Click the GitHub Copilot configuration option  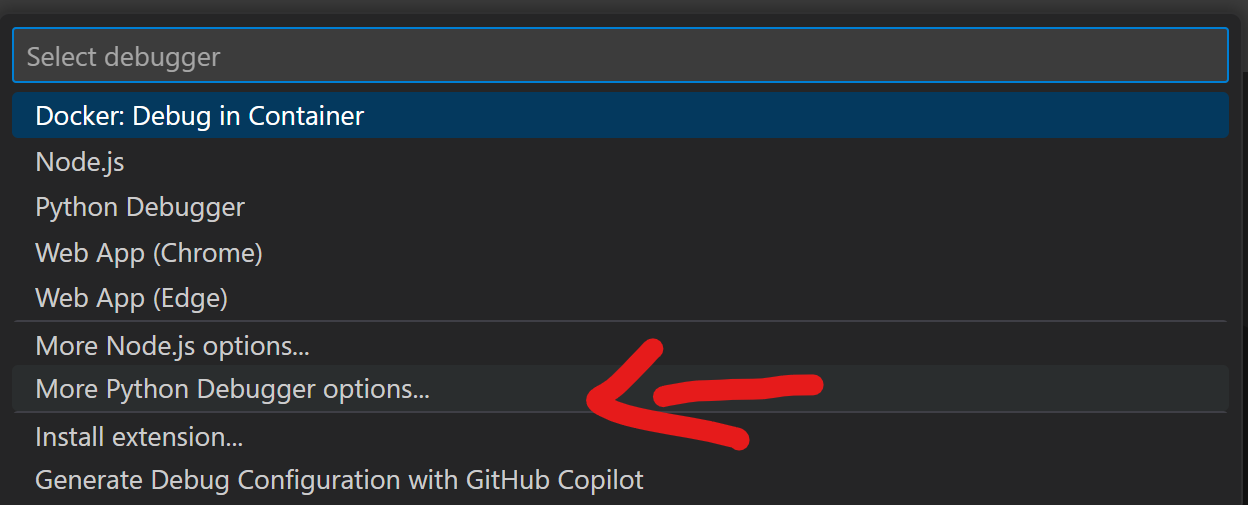coord(339,480)
